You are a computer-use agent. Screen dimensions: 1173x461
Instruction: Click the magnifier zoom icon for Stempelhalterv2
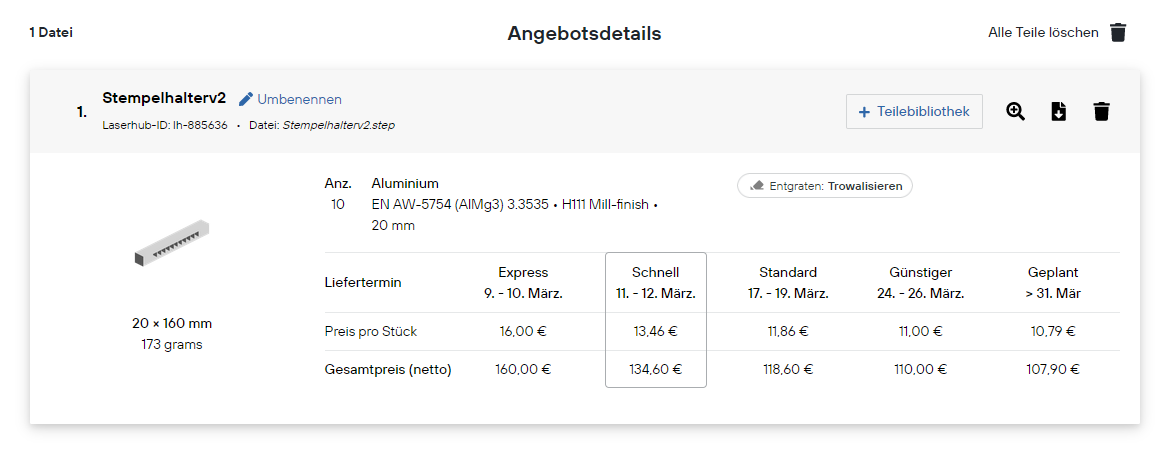click(1014, 112)
